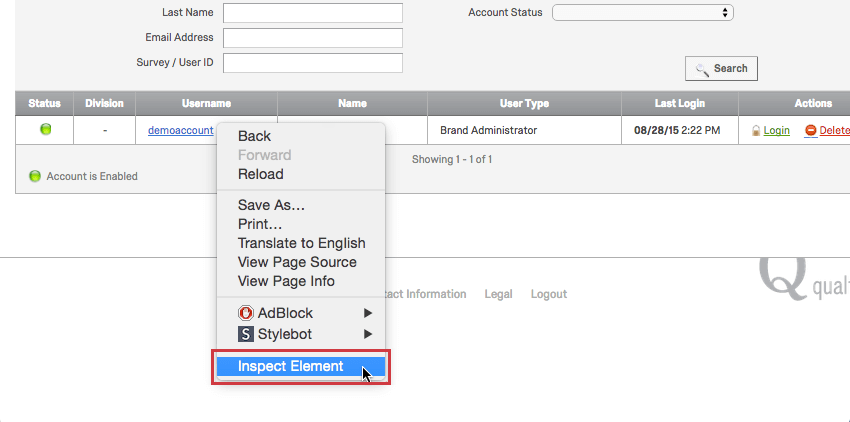The image size is (850, 422).
Task: Focus the Email Address input field
Action: (313, 38)
